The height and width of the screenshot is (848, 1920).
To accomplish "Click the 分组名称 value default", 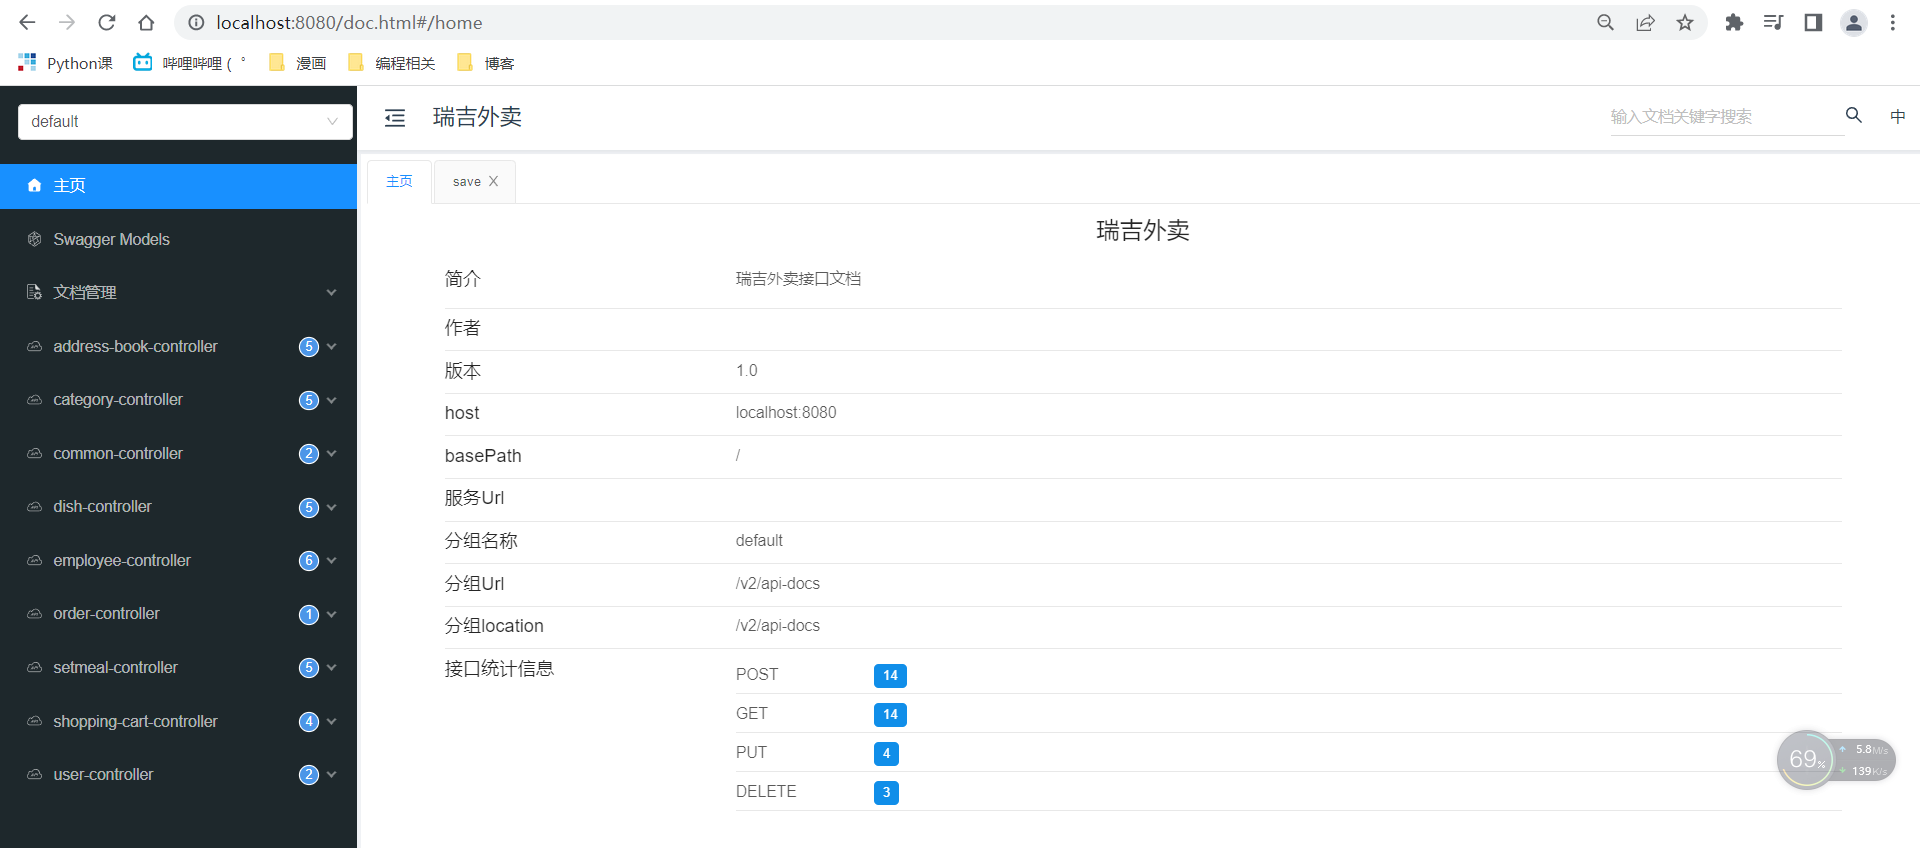I will point(759,540).
